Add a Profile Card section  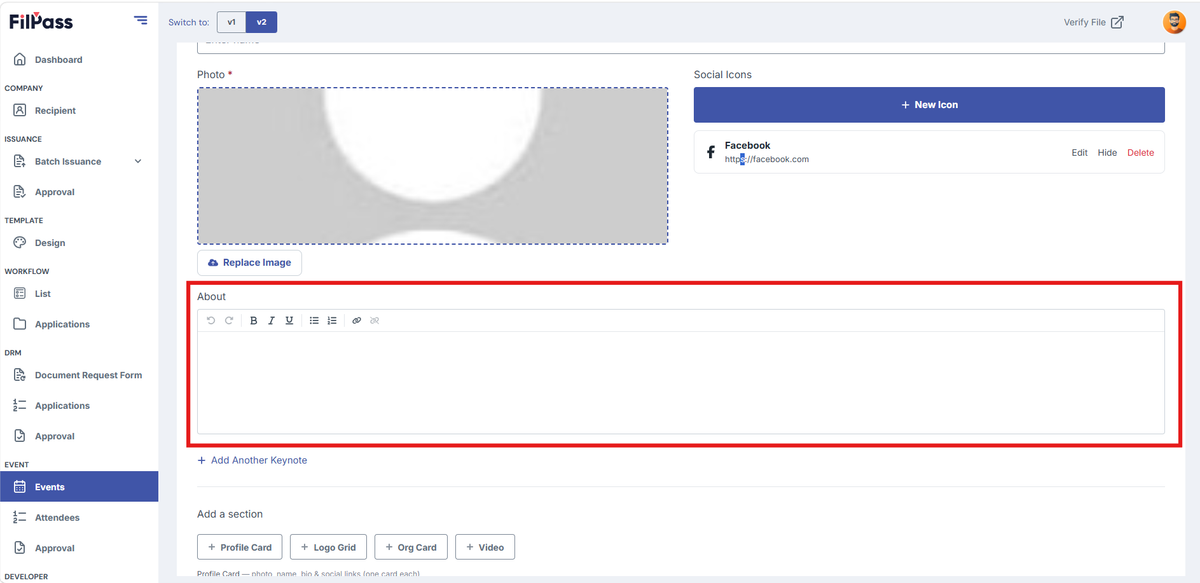(x=240, y=547)
